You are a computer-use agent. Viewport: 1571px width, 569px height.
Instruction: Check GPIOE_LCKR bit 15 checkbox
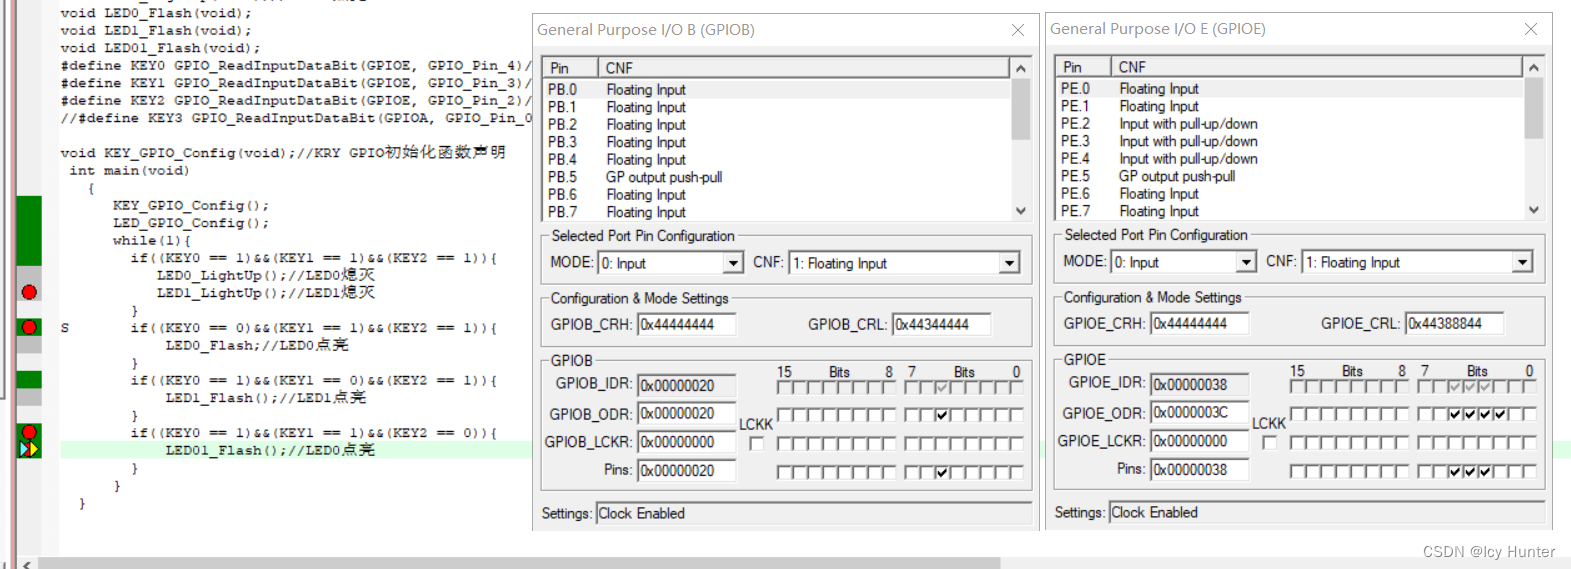(1297, 442)
